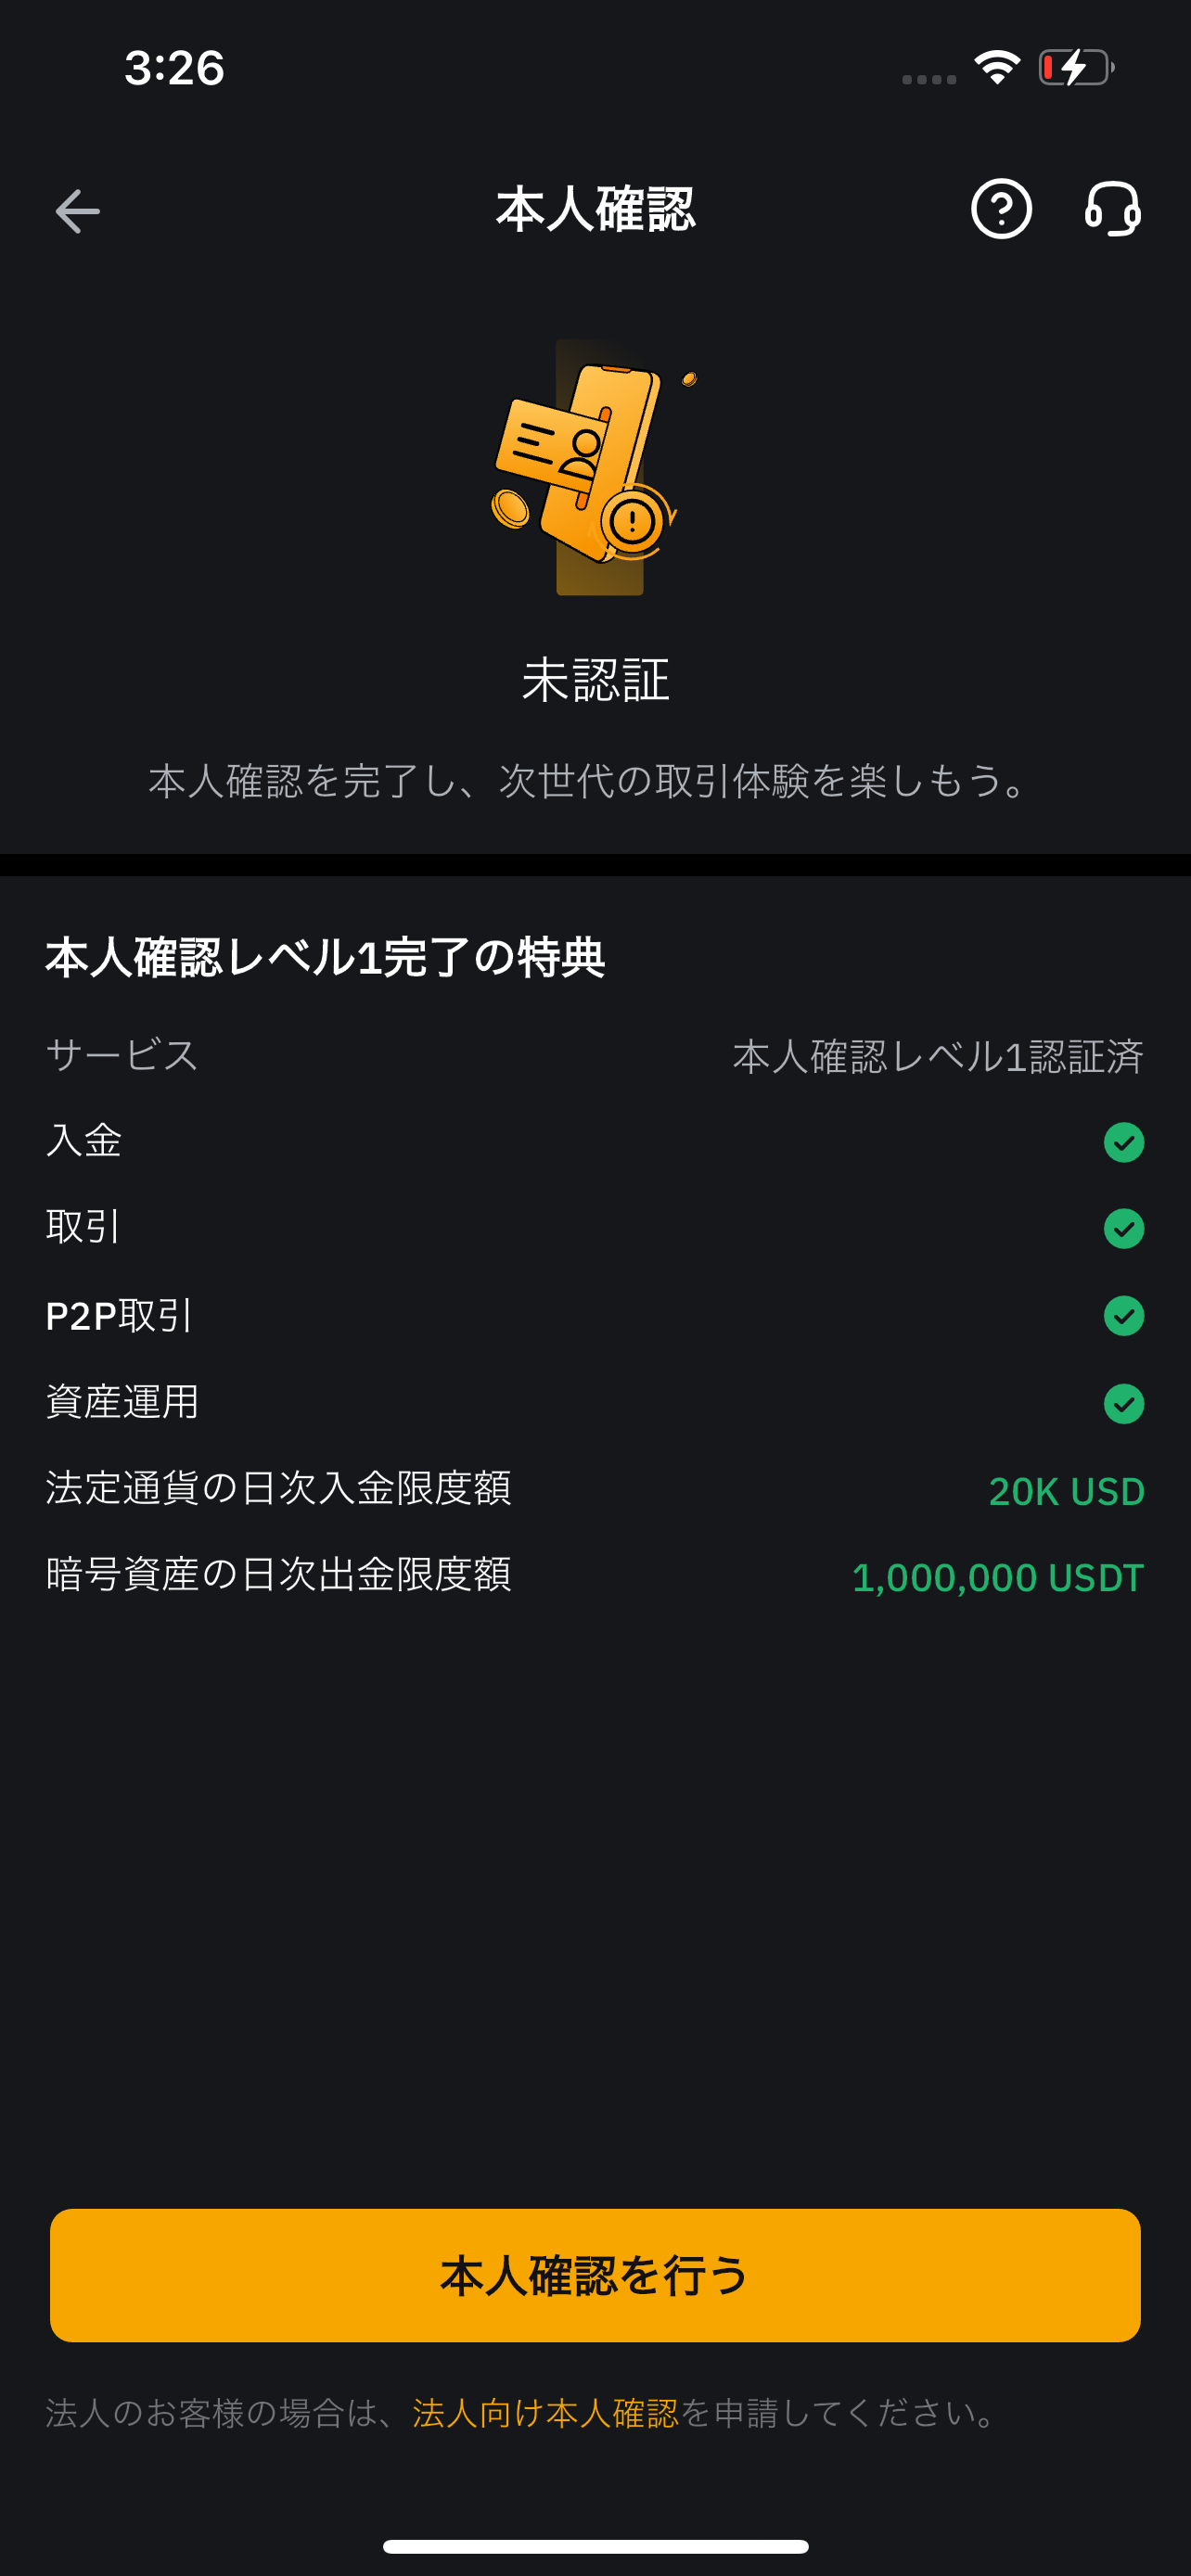
Task: Open the help question mark icon
Action: (1001, 209)
